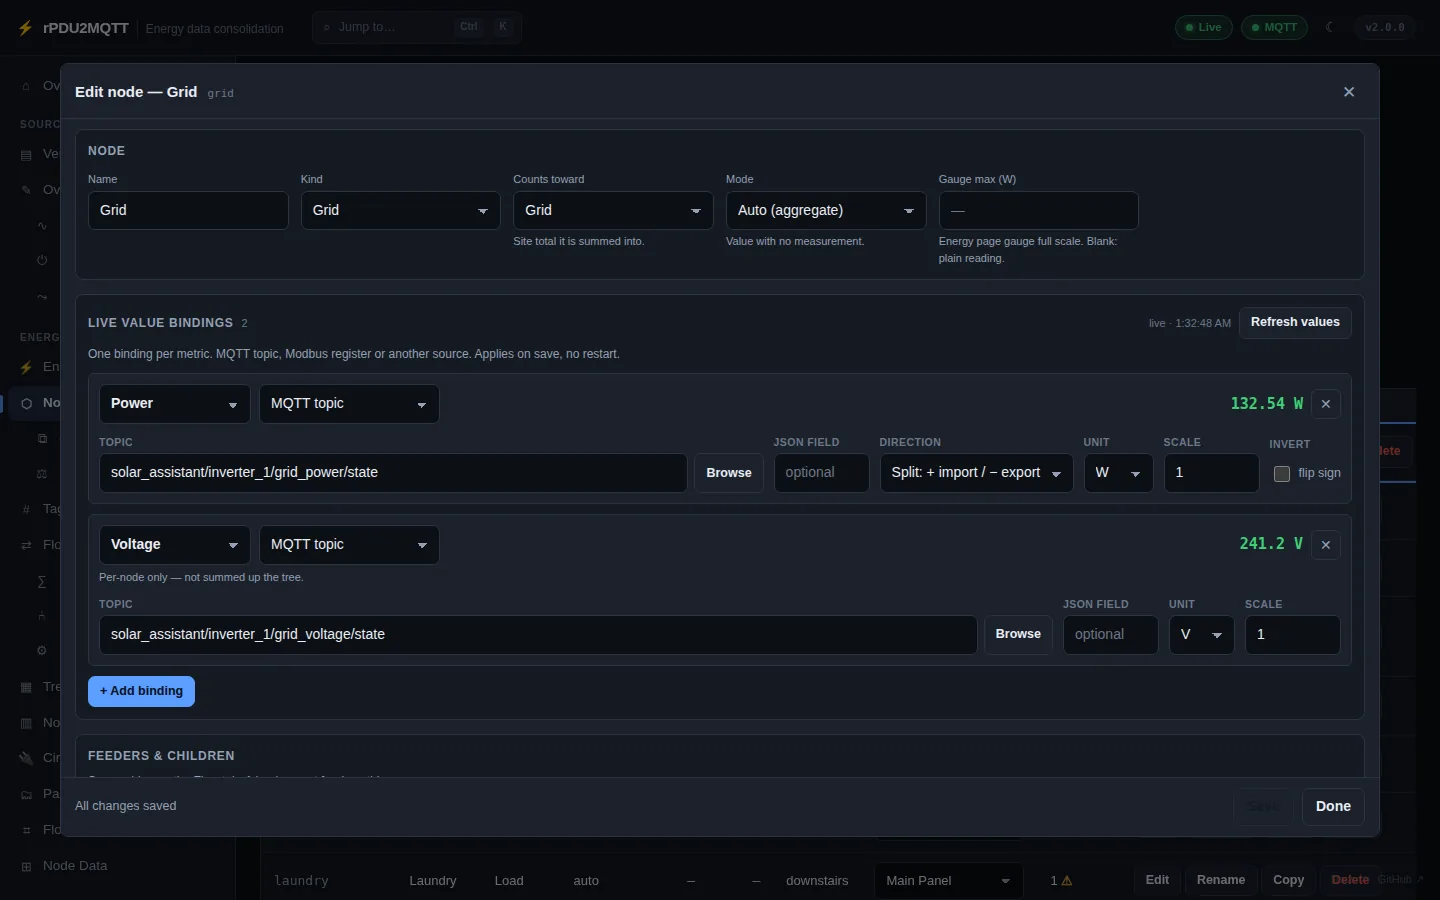Remove the Voltage binding with its X icon
The height and width of the screenshot is (900, 1440).
click(1326, 545)
